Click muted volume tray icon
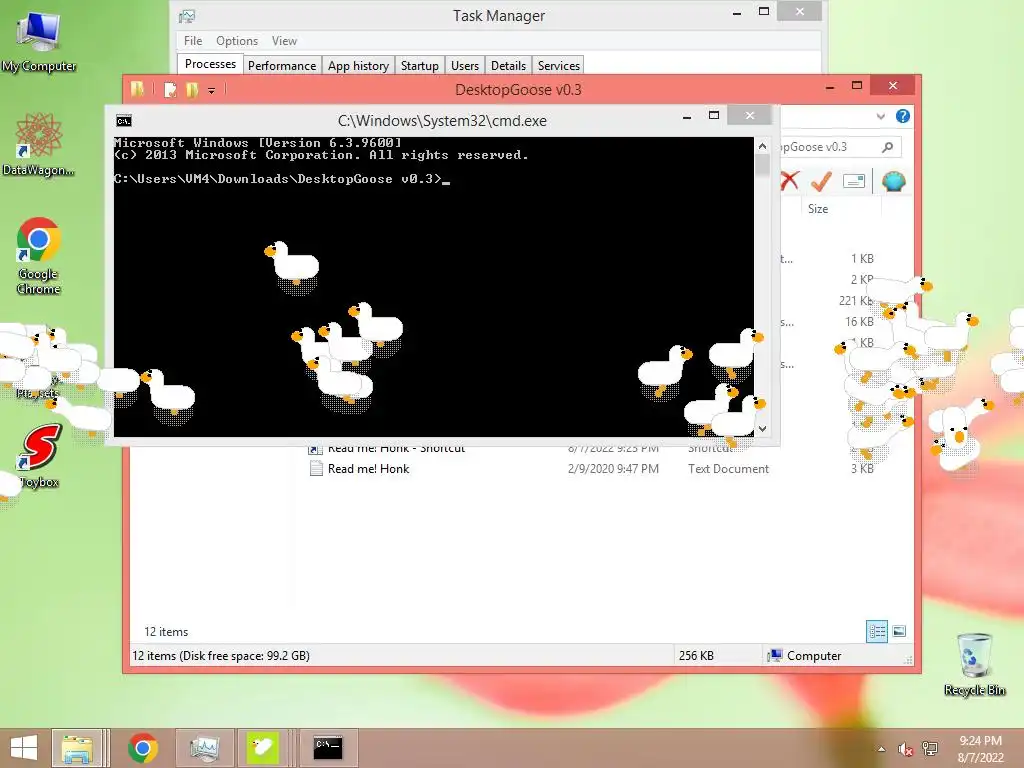1024x768 pixels. tap(905, 749)
